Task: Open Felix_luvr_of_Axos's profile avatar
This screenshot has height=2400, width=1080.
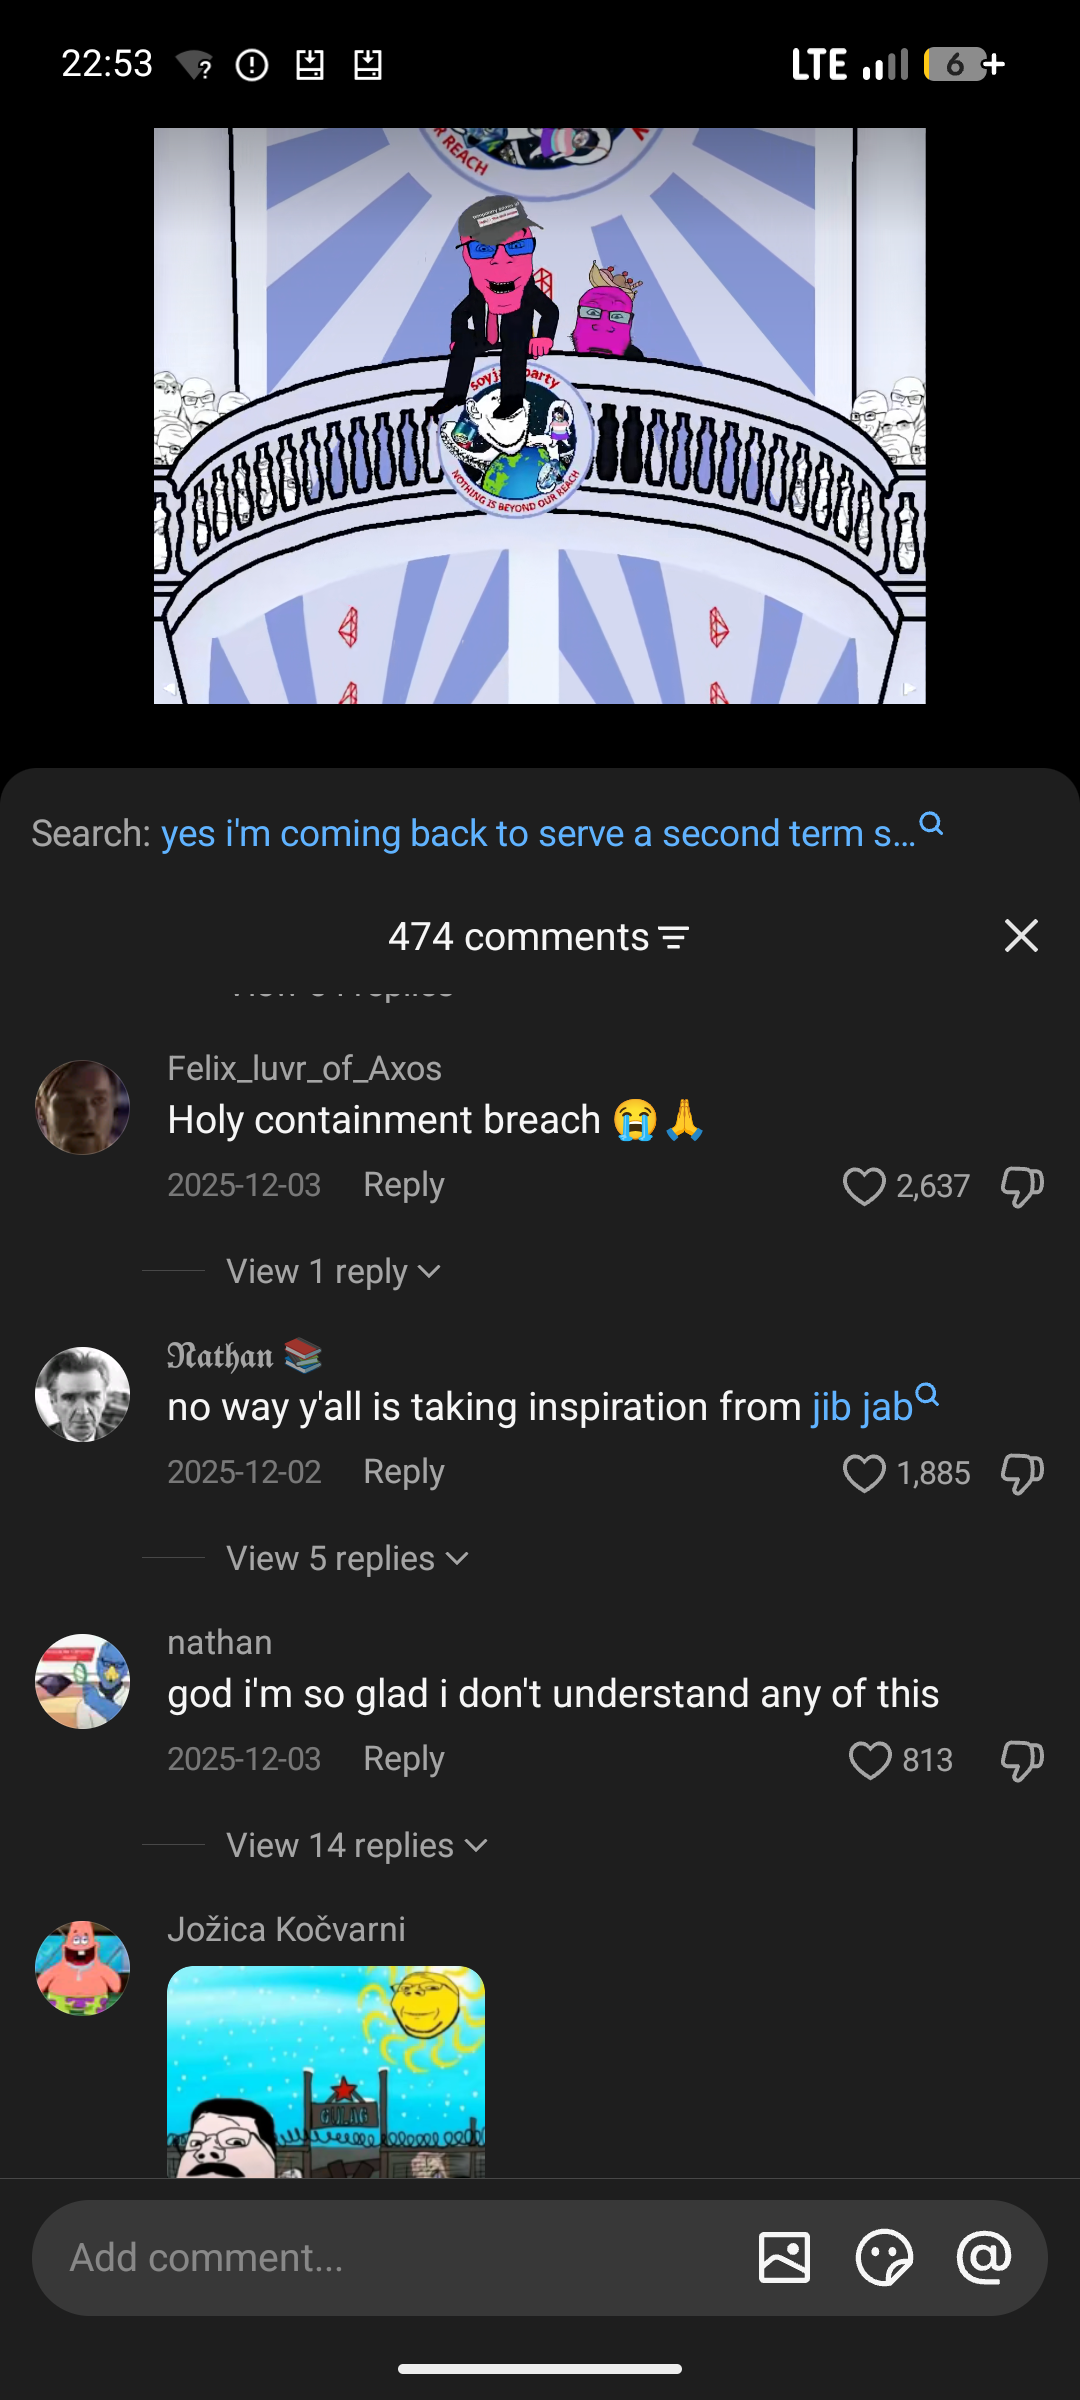Action: coord(82,1107)
